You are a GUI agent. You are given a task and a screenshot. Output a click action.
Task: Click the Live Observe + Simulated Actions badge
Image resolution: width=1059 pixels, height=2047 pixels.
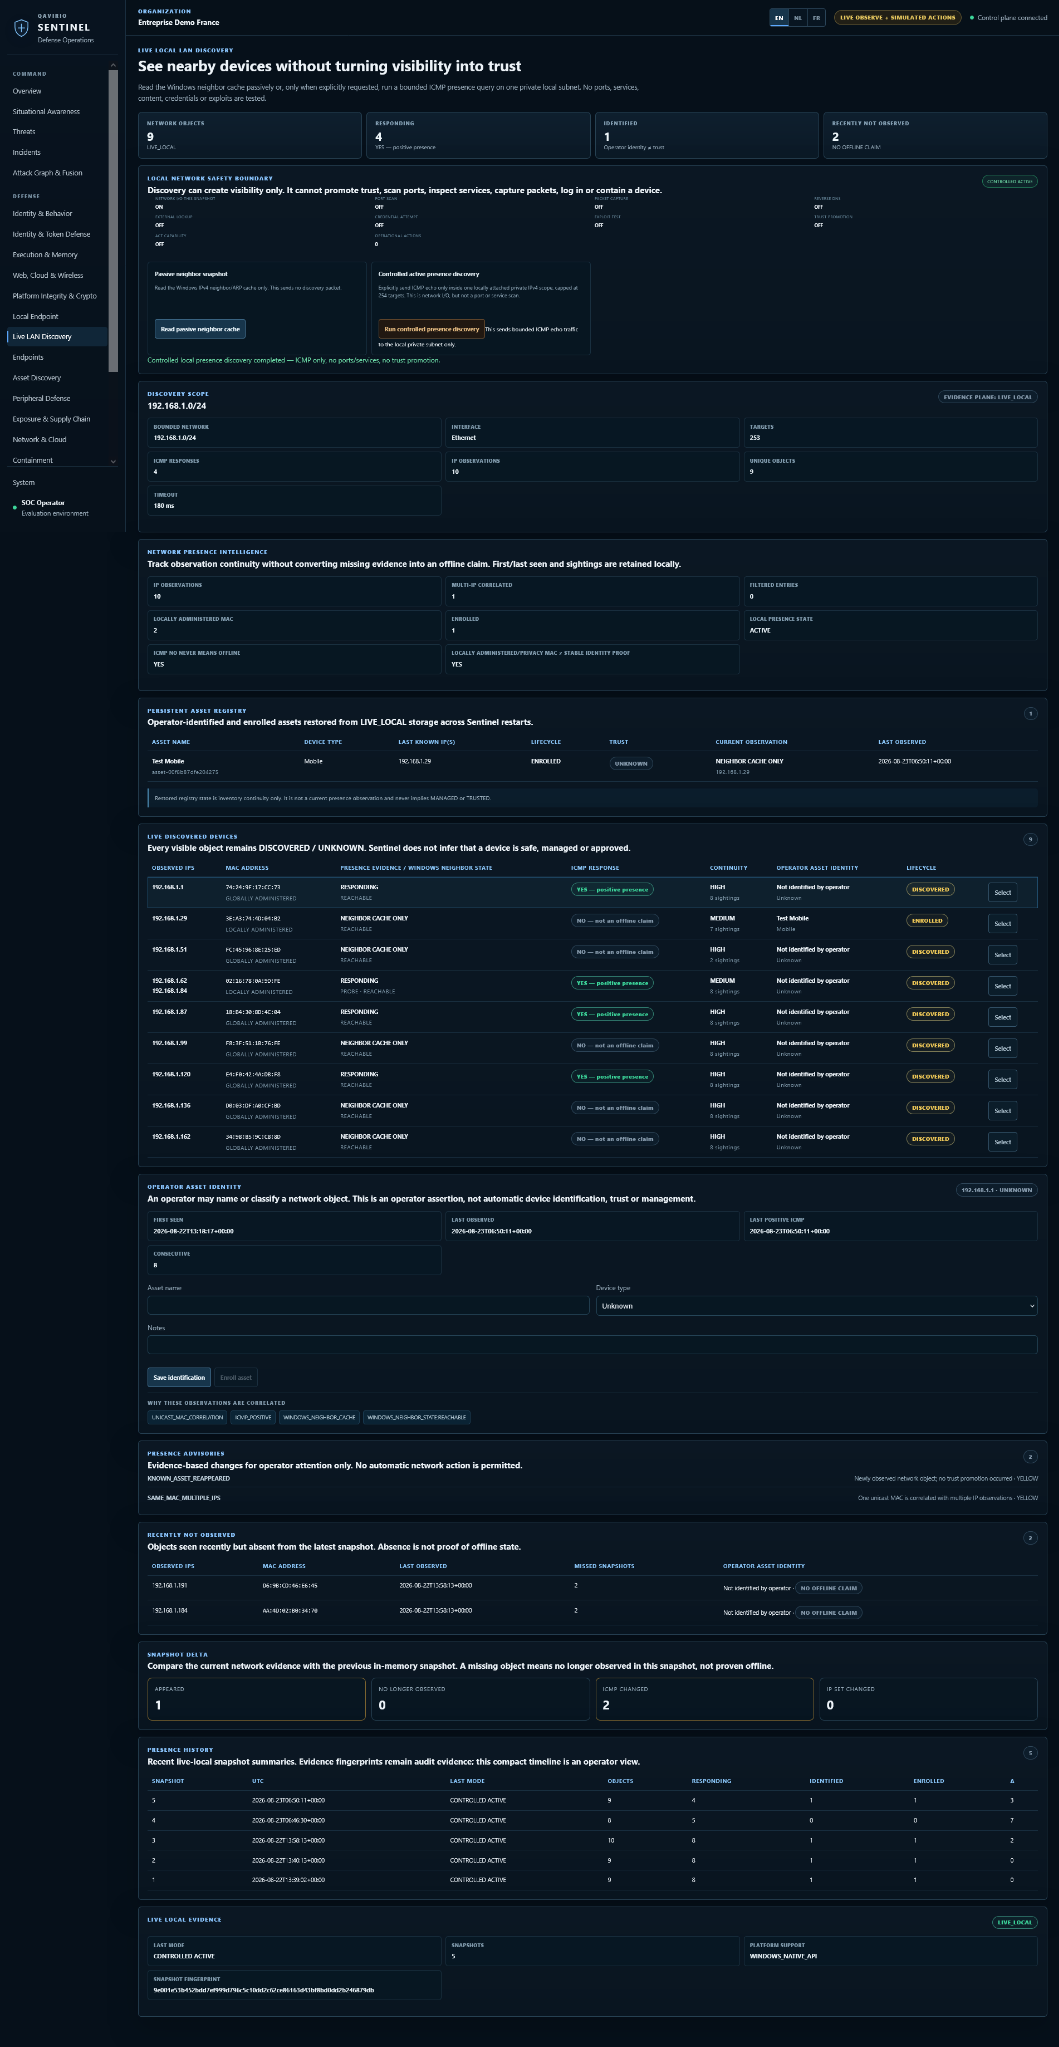pyautogui.click(x=897, y=17)
